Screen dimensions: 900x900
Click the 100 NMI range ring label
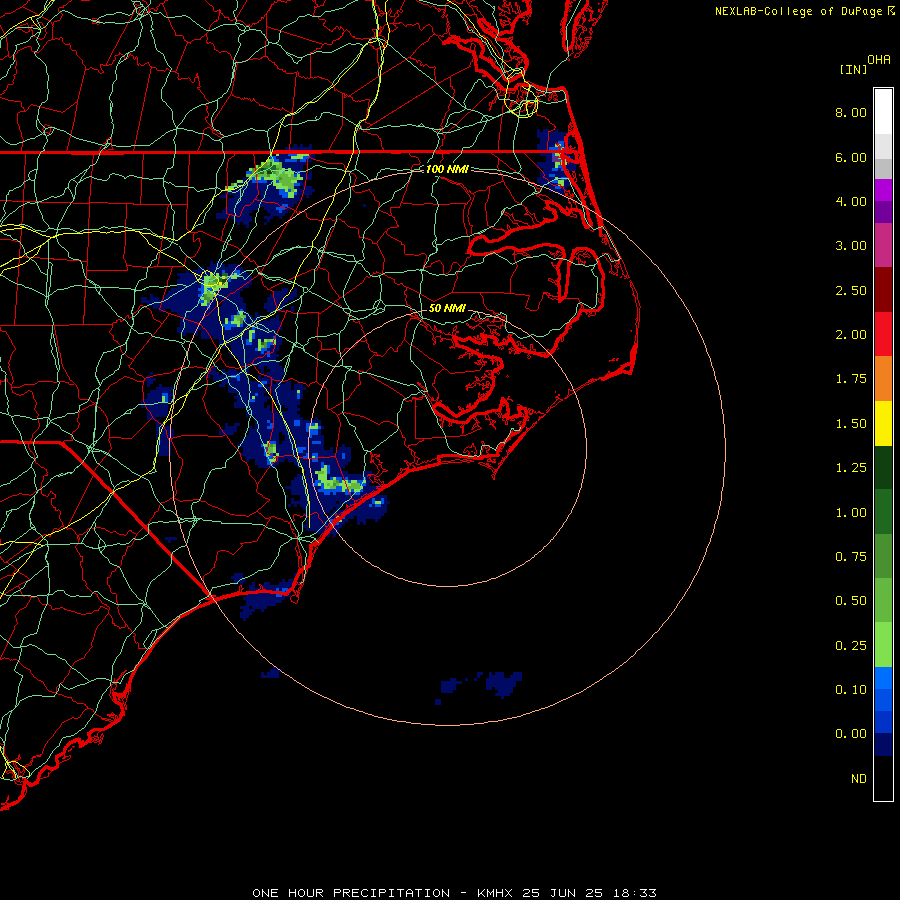point(447,169)
